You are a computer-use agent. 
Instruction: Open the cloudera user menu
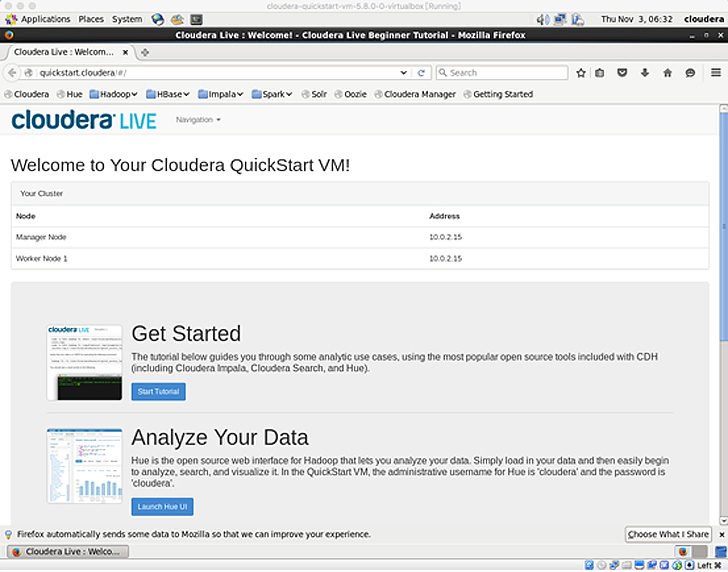click(x=703, y=19)
